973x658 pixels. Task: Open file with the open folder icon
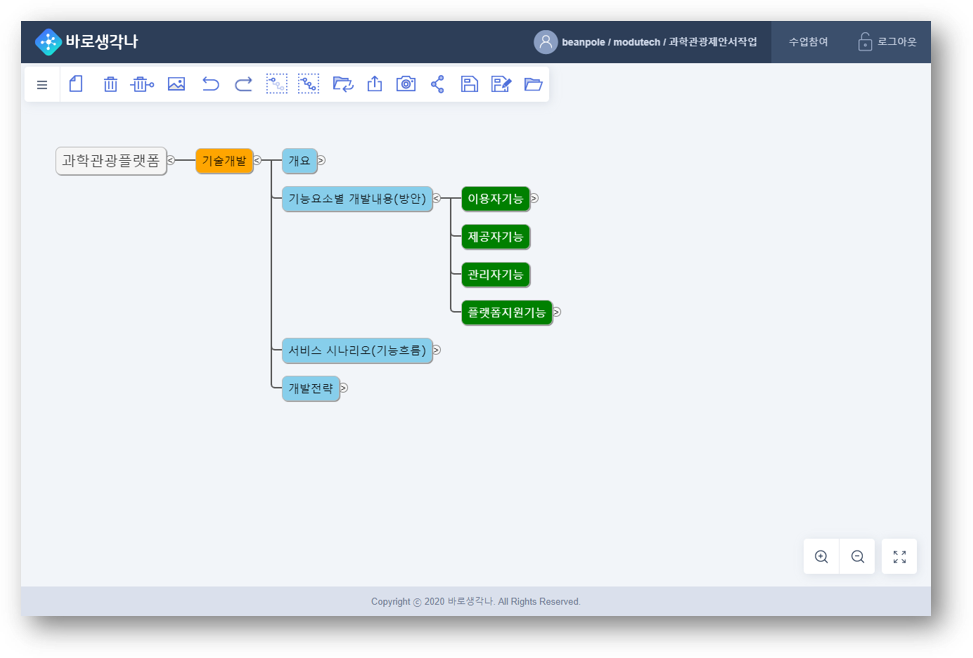pyautogui.click(x=533, y=84)
